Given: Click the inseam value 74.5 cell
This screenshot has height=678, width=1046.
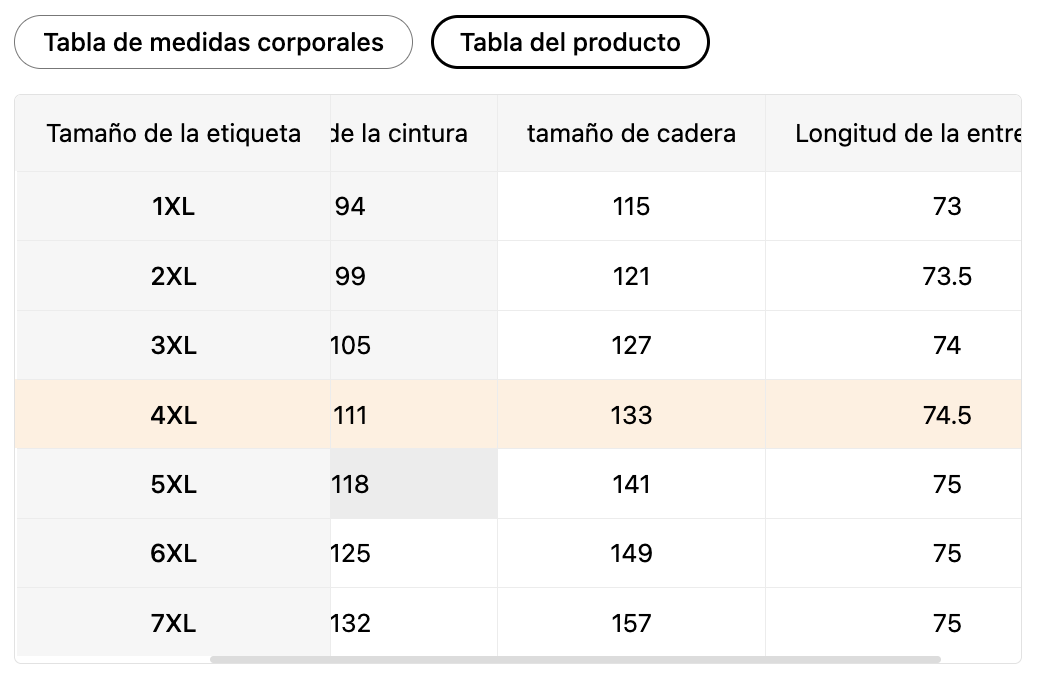Looking at the screenshot, I should click(946, 415).
